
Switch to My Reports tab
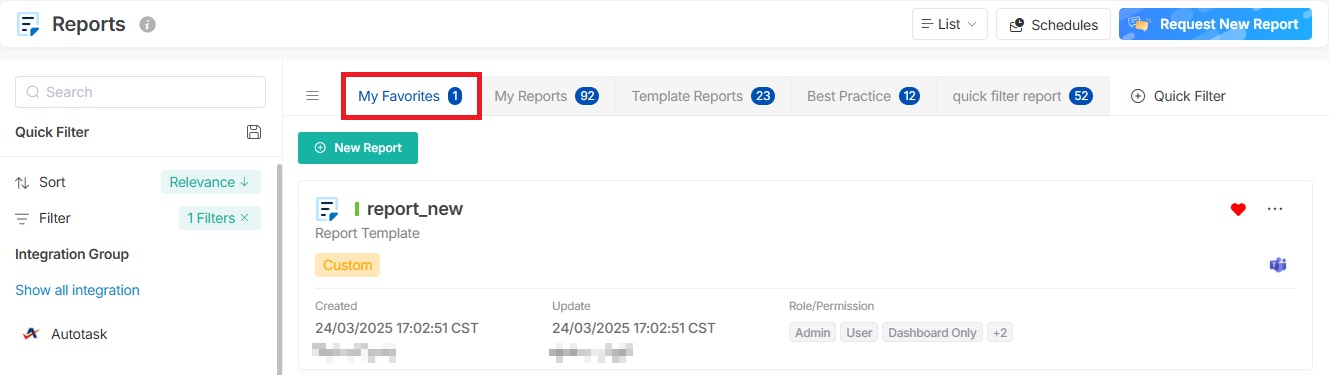click(546, 96)
